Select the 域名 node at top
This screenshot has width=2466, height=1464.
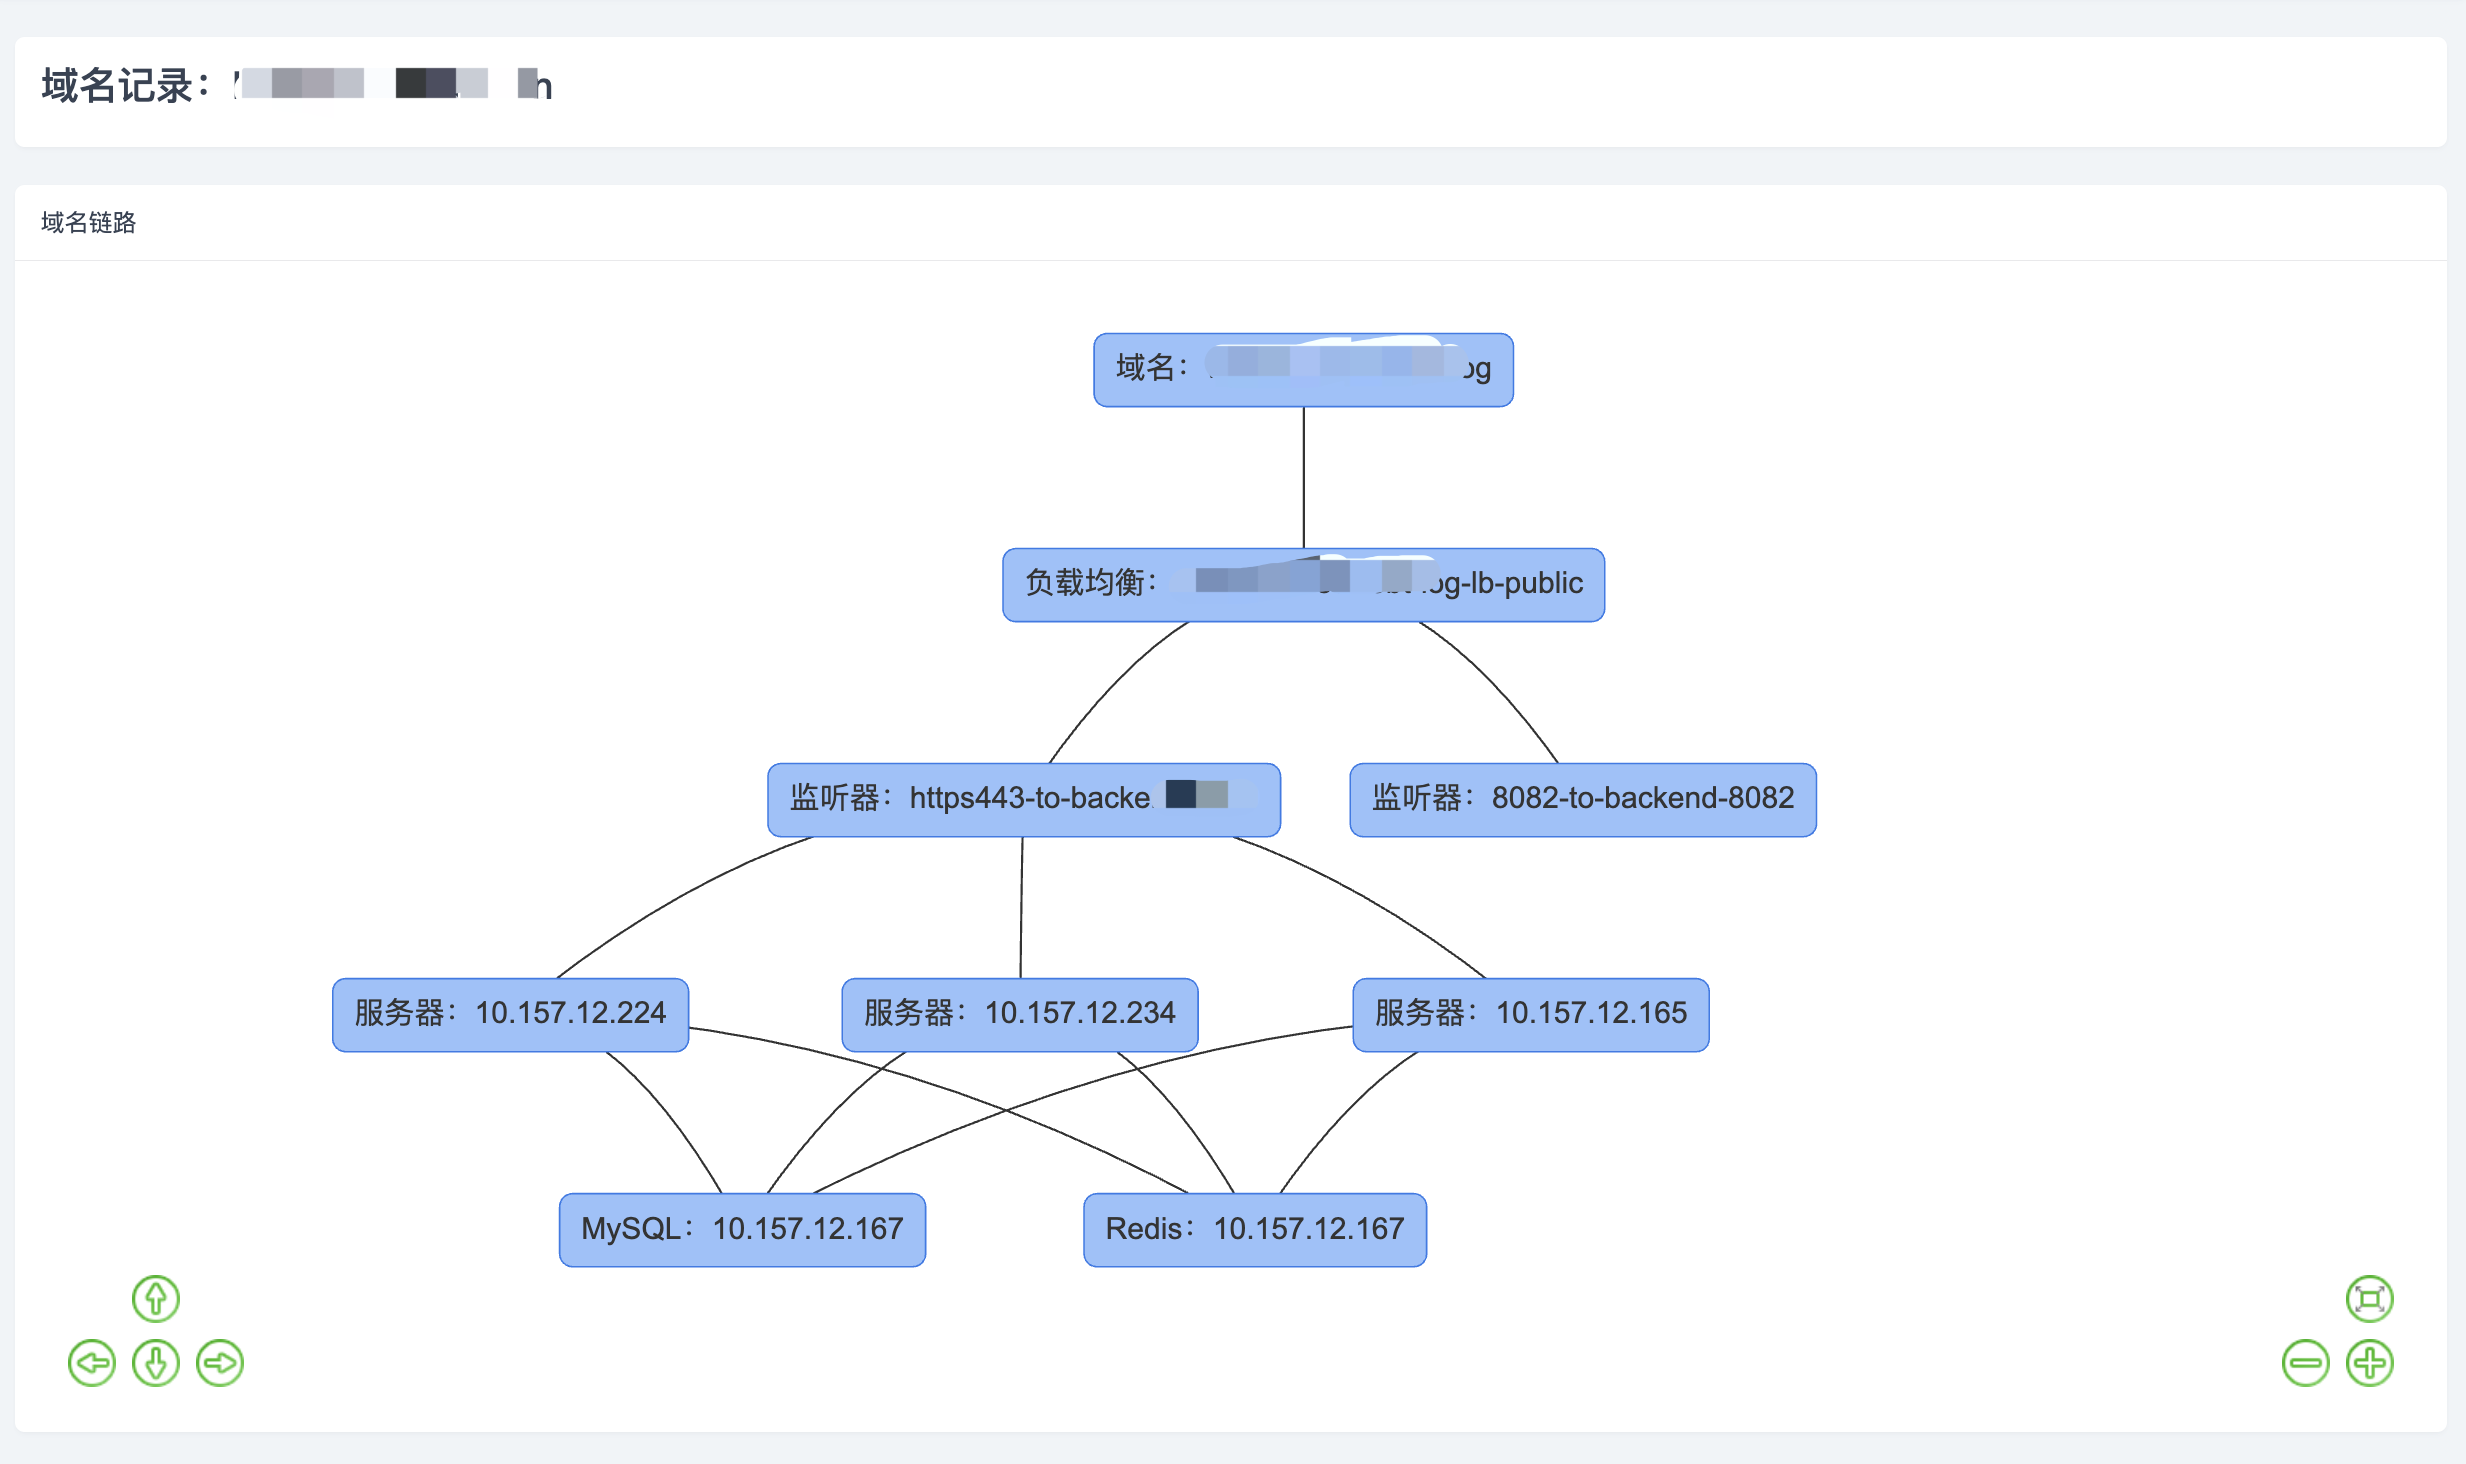(x=1303, y=370)
